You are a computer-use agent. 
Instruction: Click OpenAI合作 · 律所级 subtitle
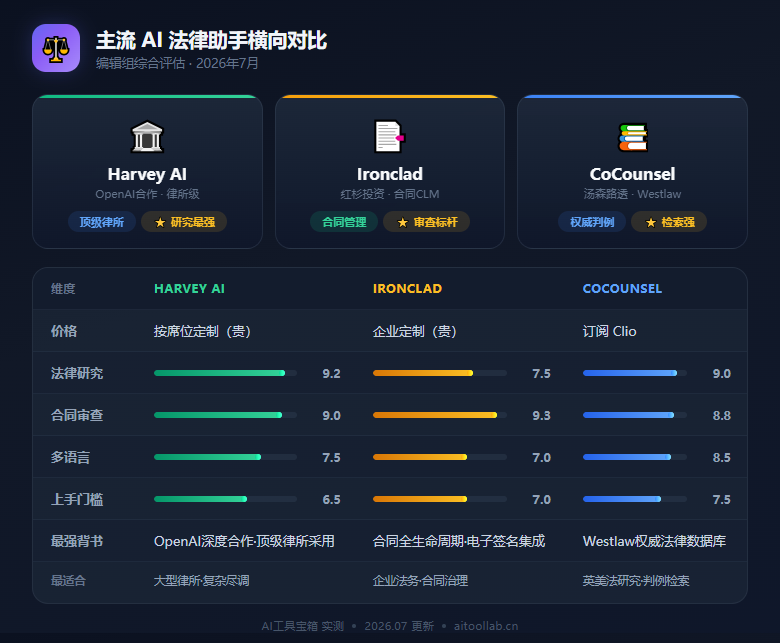147,194
